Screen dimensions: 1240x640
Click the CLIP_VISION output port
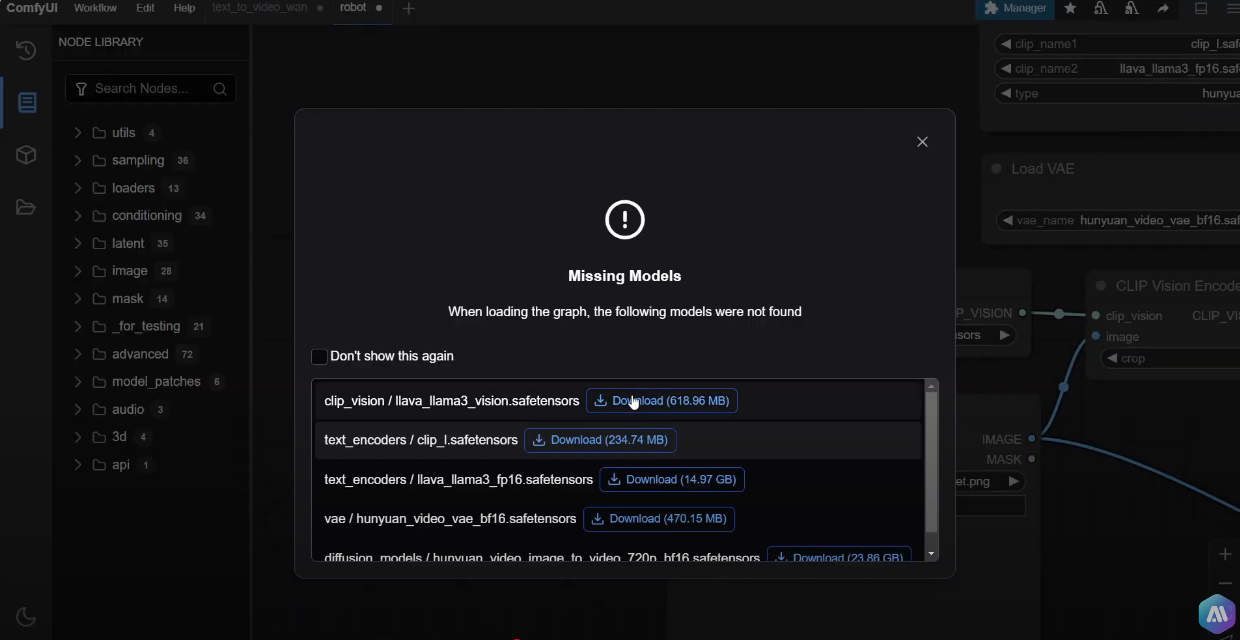(1022, 313)
